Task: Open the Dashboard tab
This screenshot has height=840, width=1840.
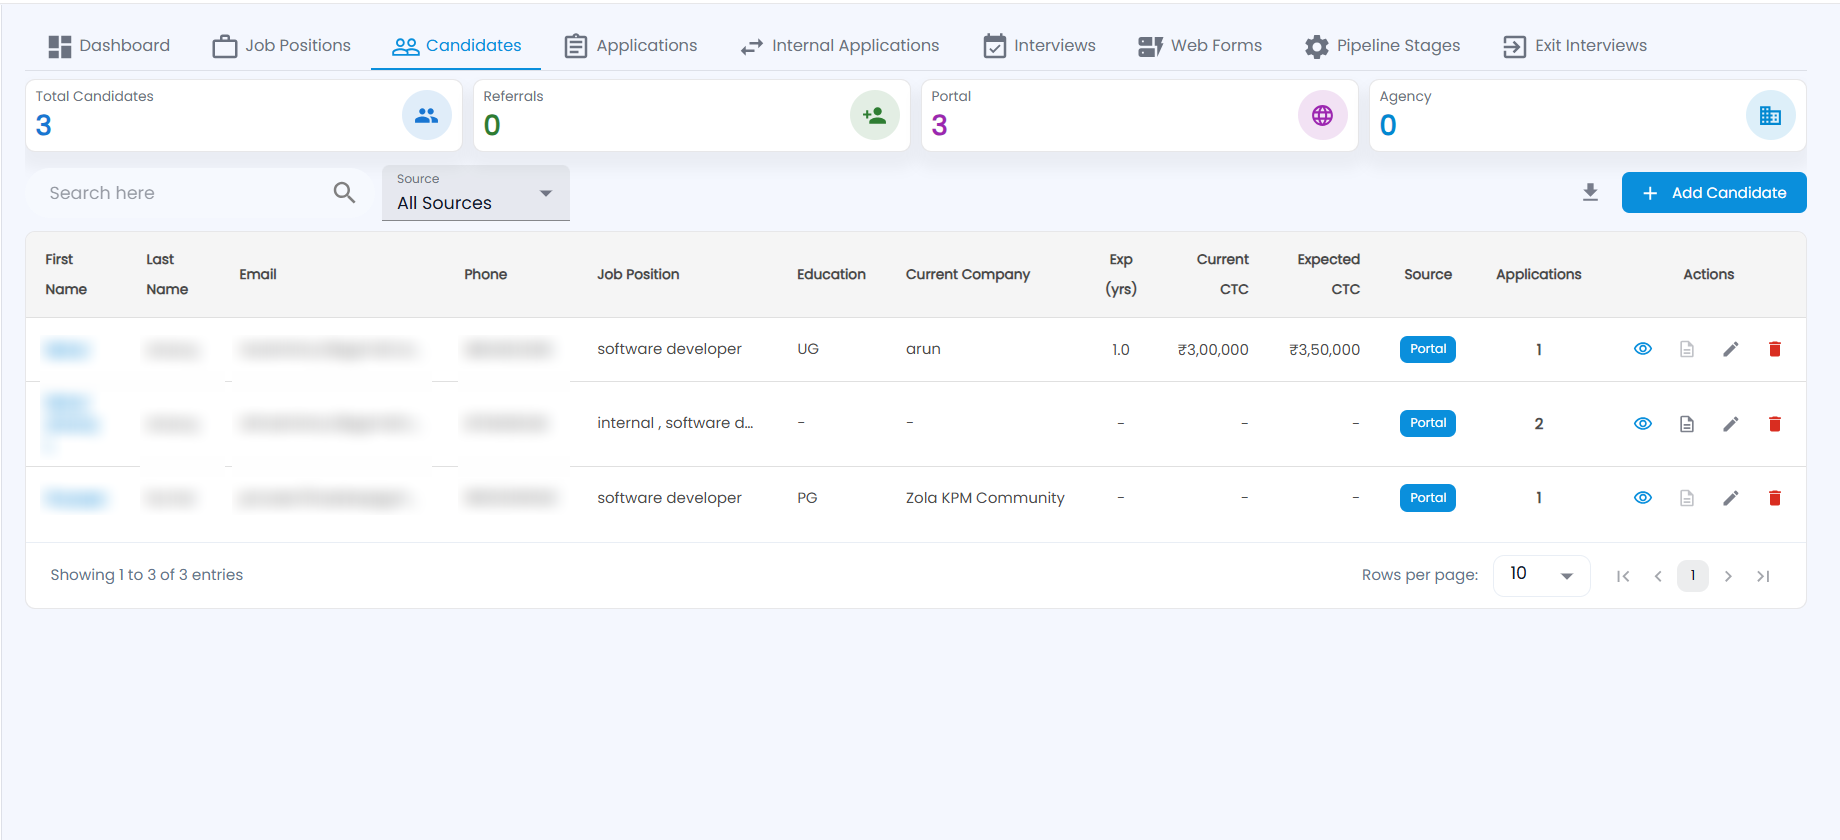Action: [x=109, y=46]
